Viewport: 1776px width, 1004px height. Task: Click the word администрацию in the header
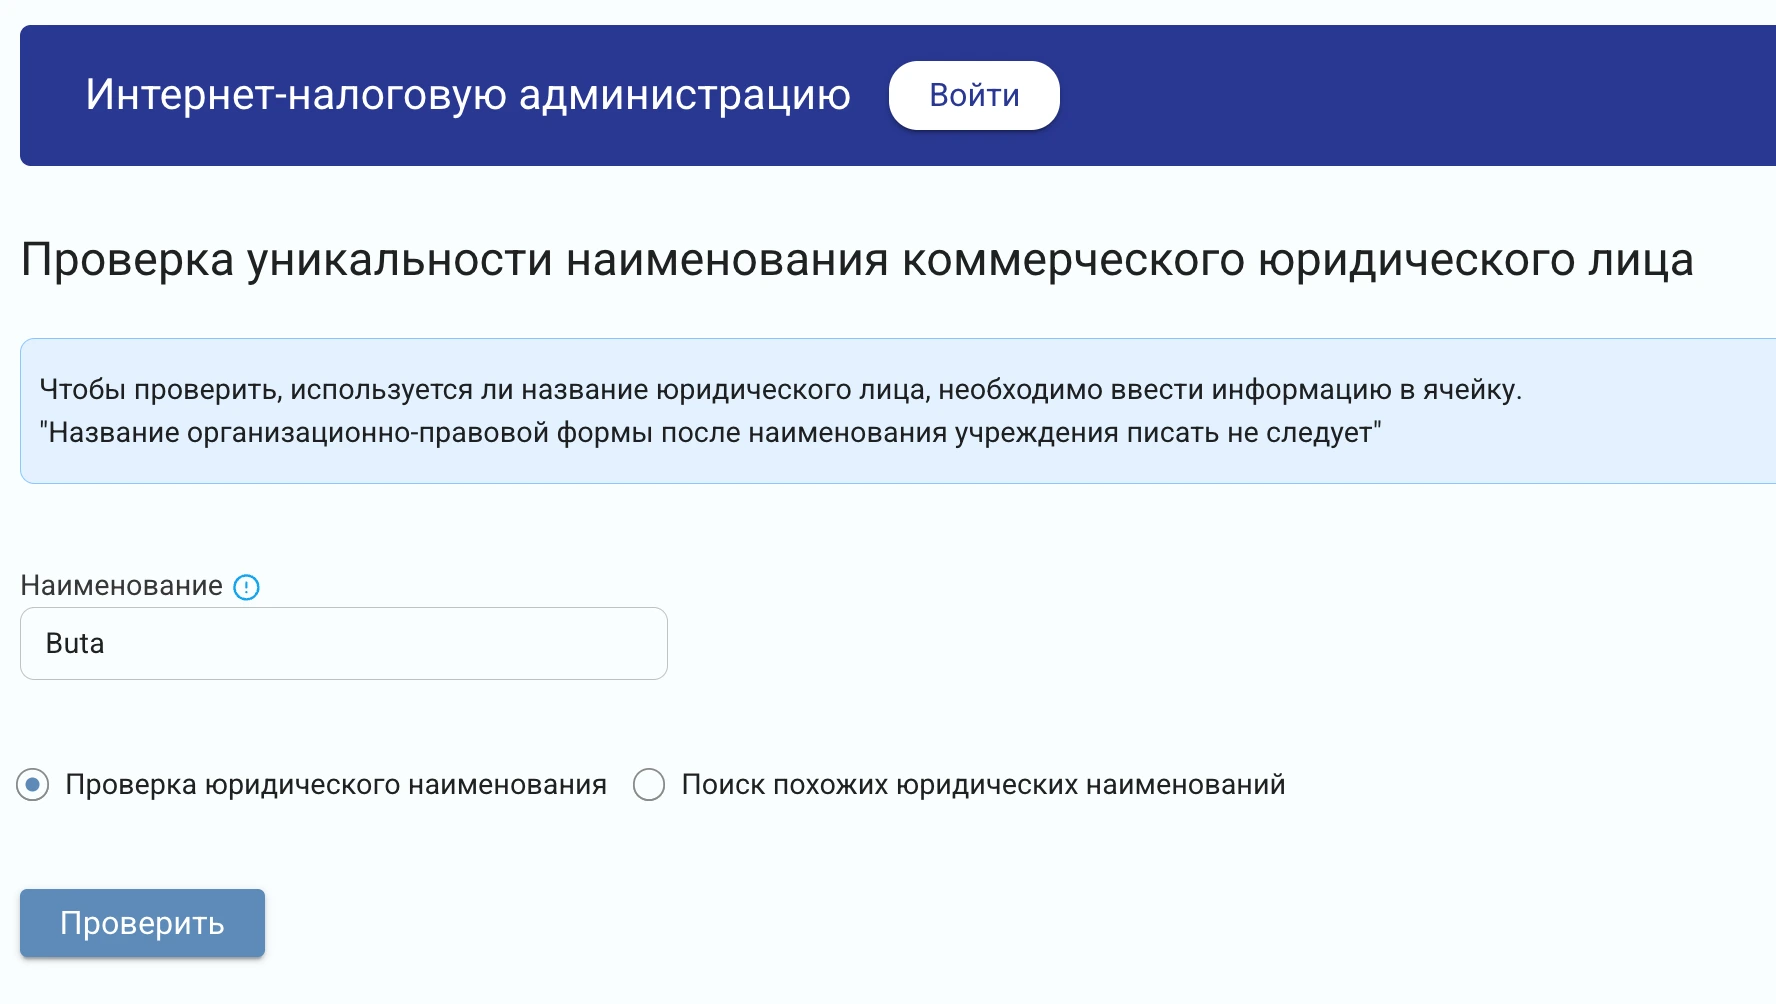point(684,95)
